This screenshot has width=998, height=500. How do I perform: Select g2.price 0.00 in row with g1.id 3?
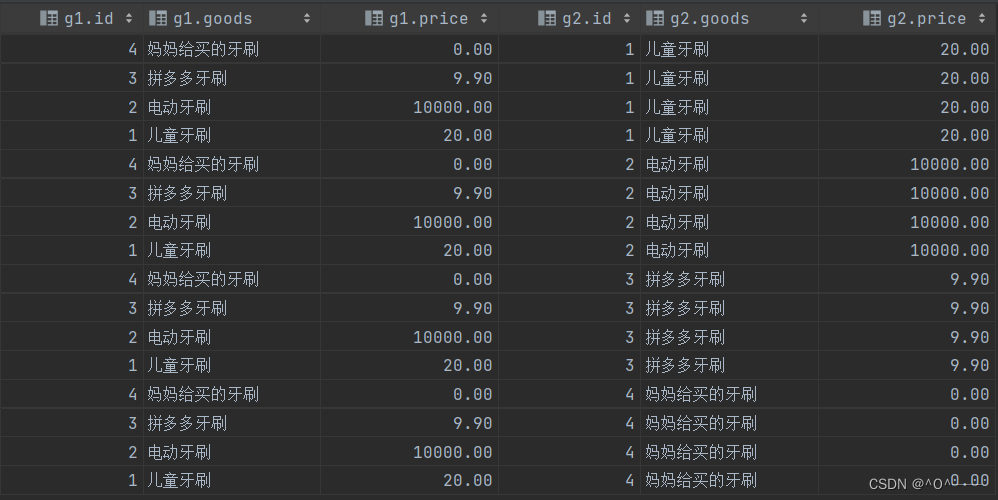[x=969, y=424]
